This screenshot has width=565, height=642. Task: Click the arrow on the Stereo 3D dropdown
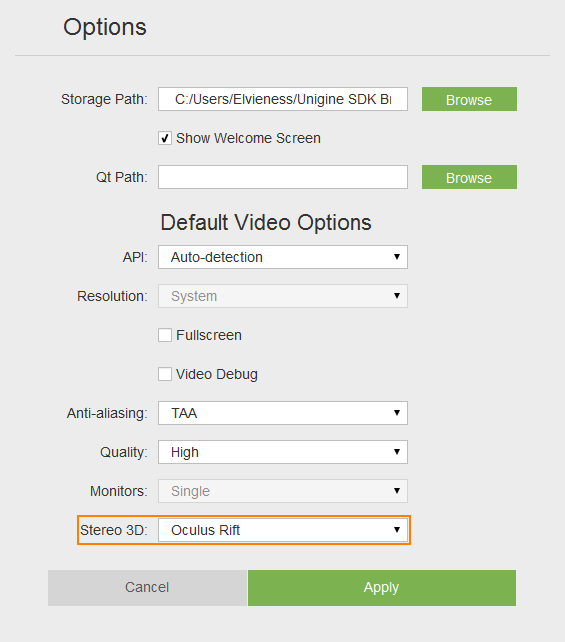pyautogui.click(x=397, y=530)
